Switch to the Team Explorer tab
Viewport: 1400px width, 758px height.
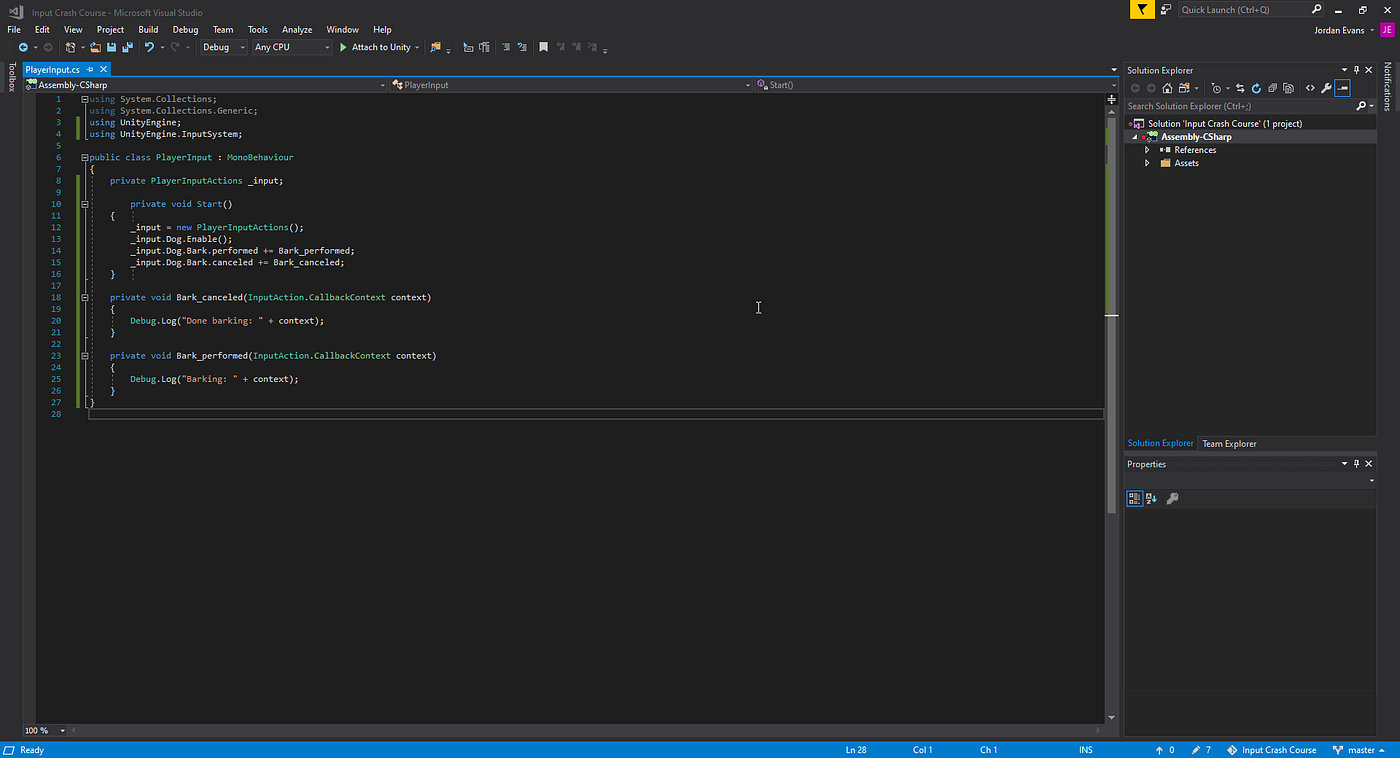pos(1229,444)
